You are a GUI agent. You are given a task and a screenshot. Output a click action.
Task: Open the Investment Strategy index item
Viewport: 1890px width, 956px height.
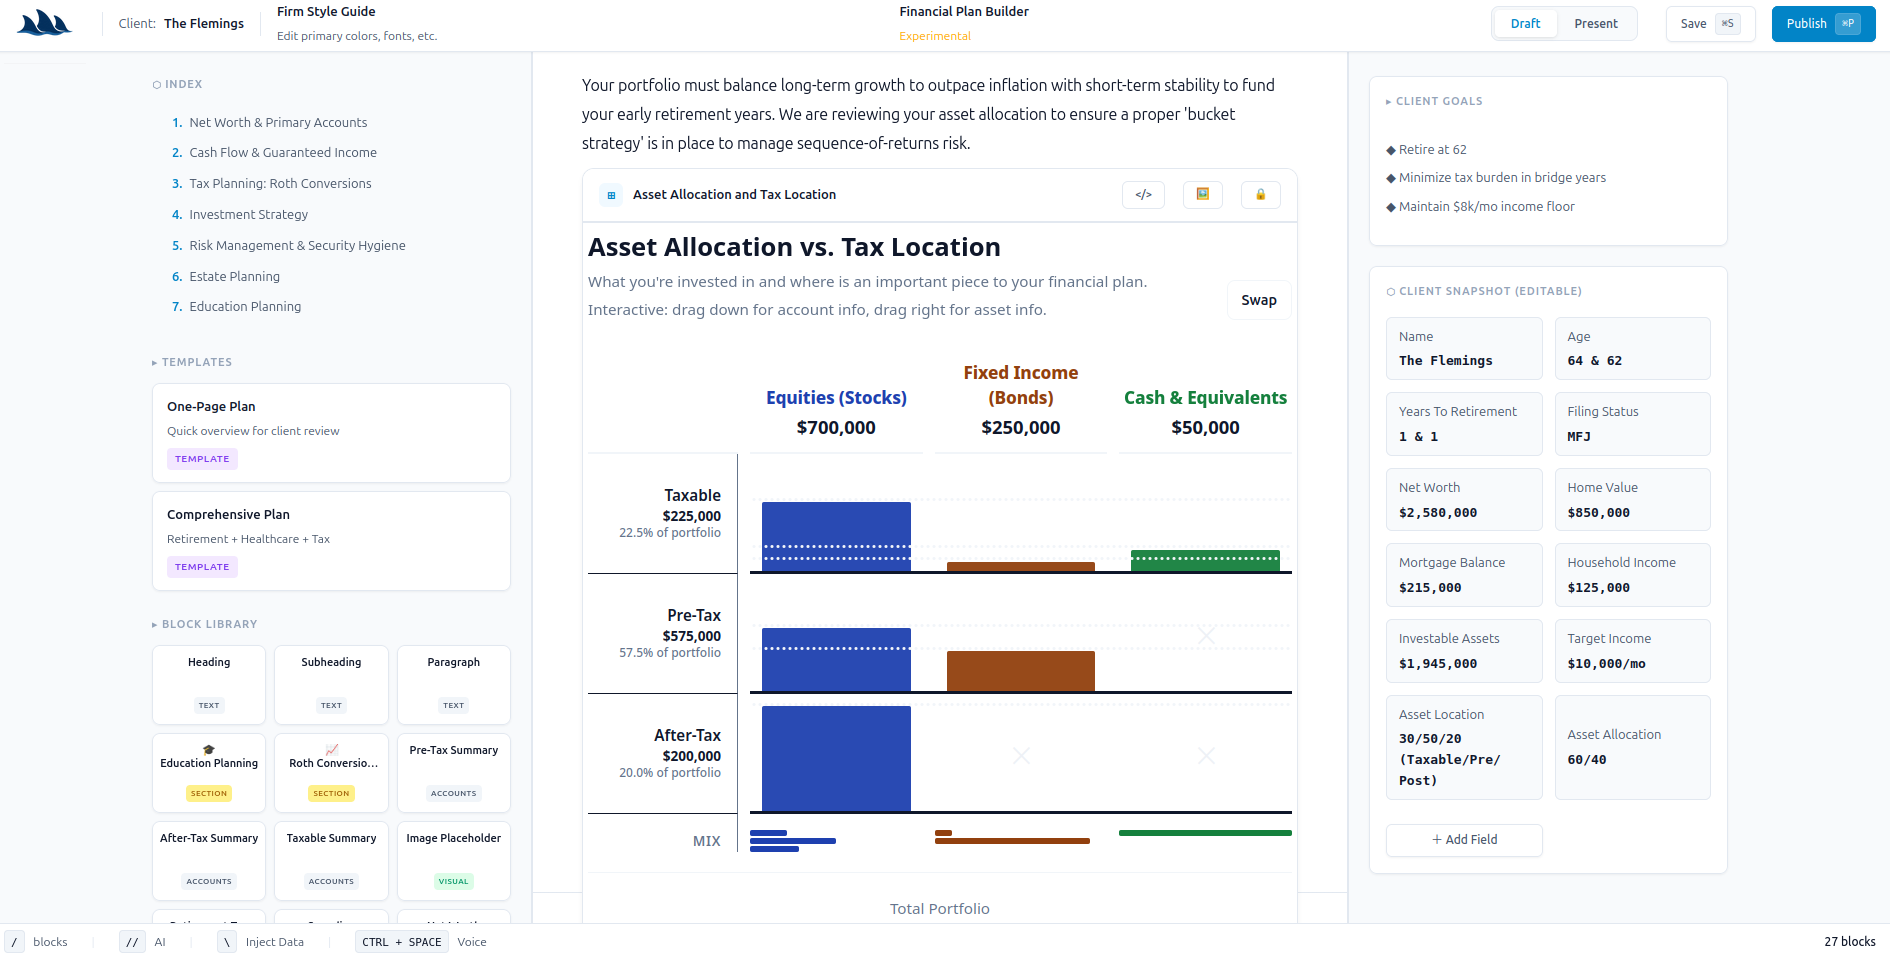(248, 215)
